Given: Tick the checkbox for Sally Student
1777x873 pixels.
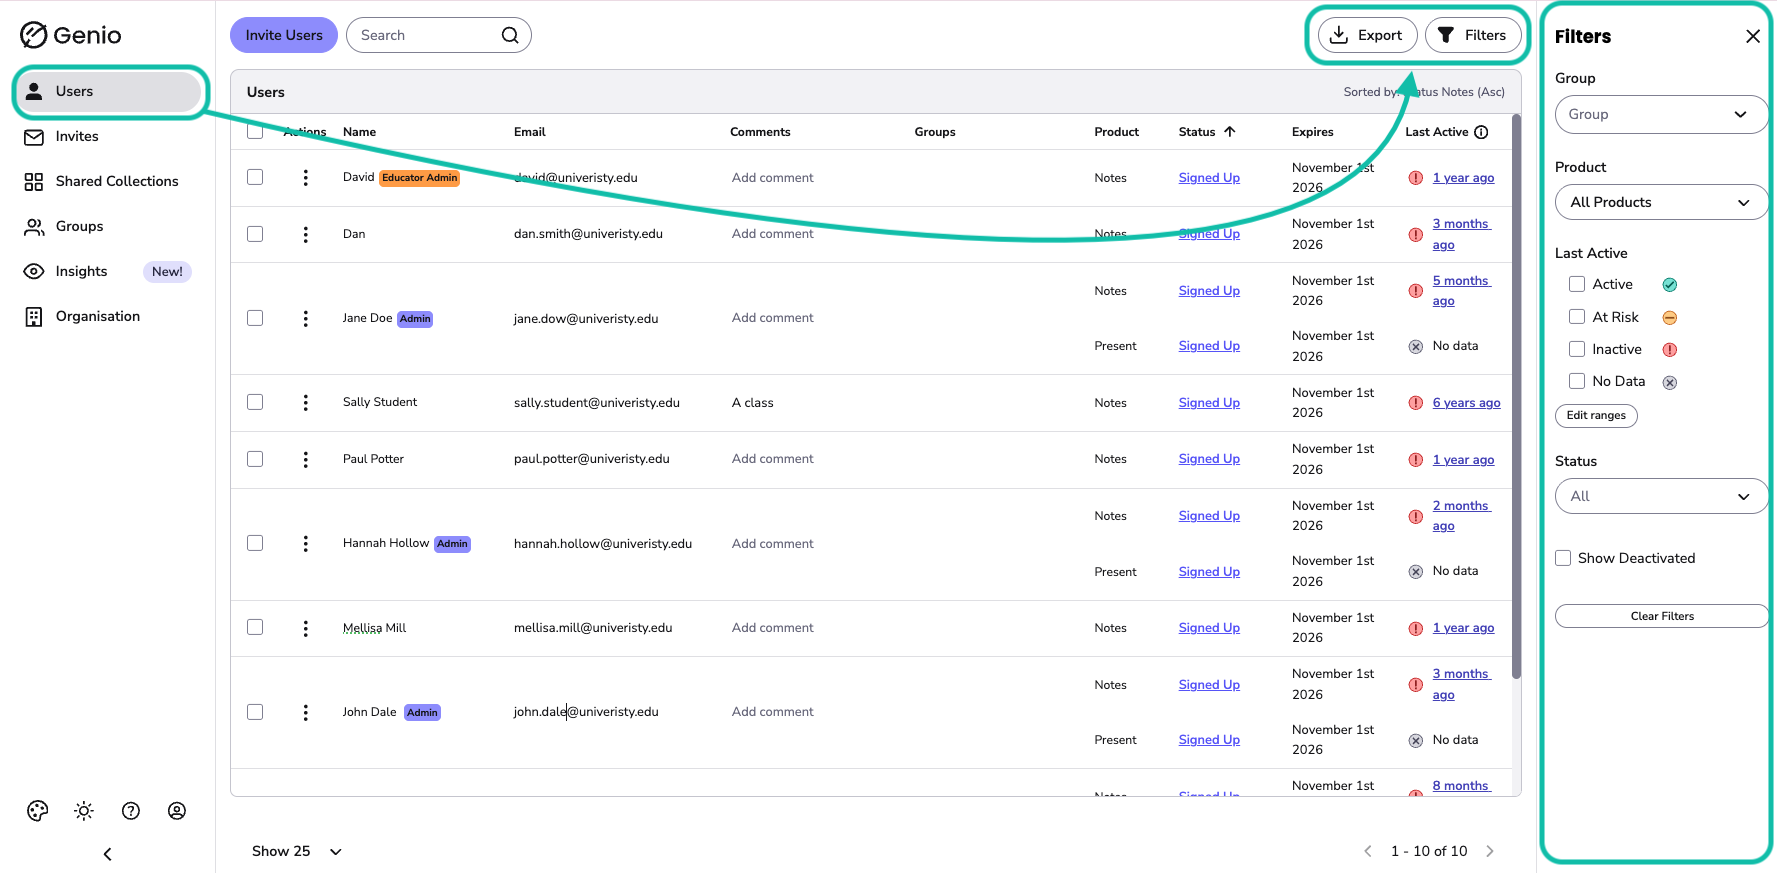Looking at the screenshot, I should point(255,402).
